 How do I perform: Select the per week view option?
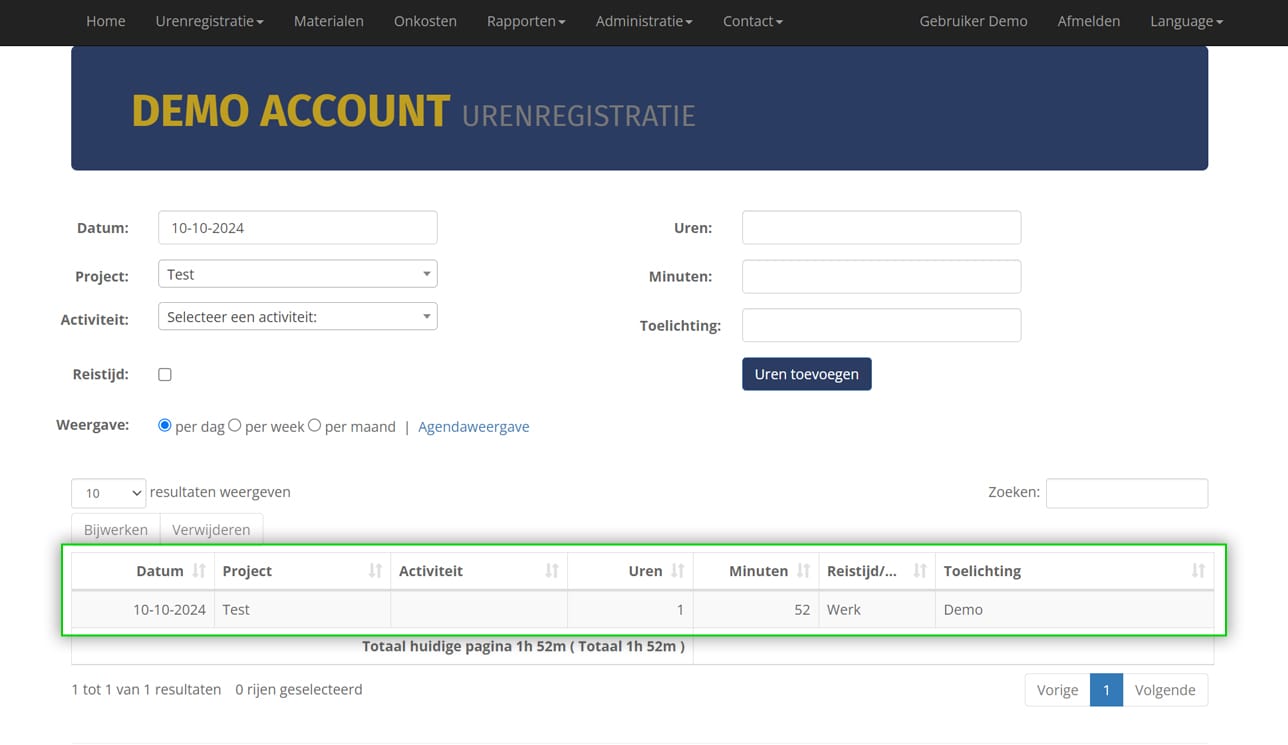[x=235, y=426]
